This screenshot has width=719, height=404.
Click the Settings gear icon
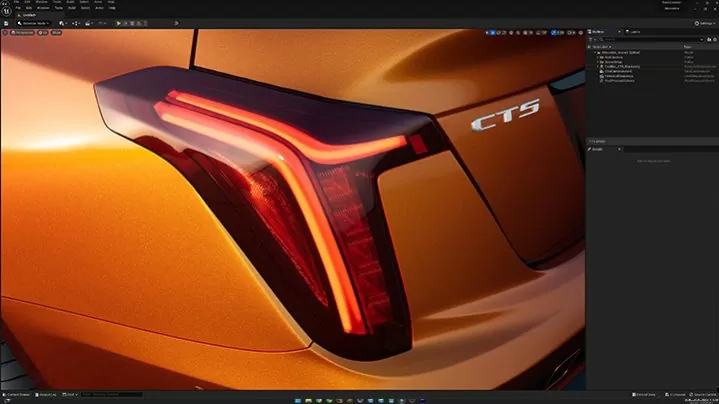coord(698,22)
